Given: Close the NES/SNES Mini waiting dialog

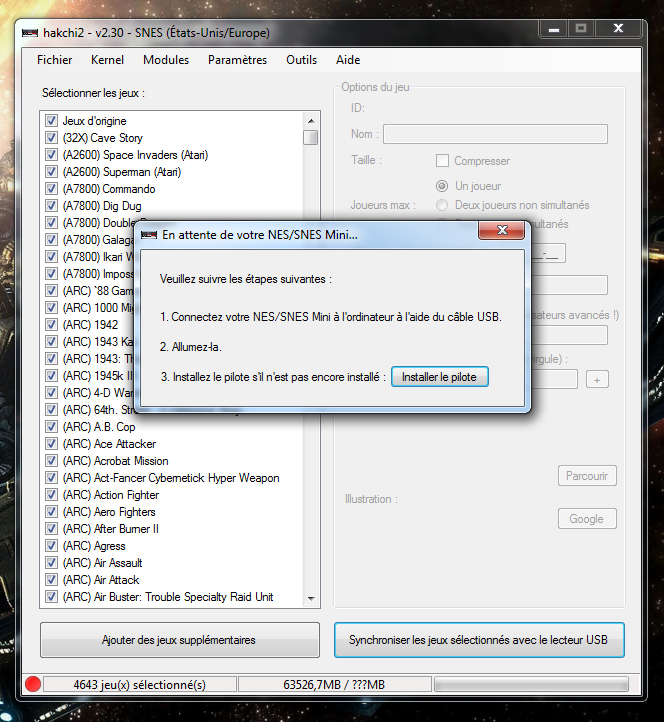Looking at the screenshot, I should [501, 230].
